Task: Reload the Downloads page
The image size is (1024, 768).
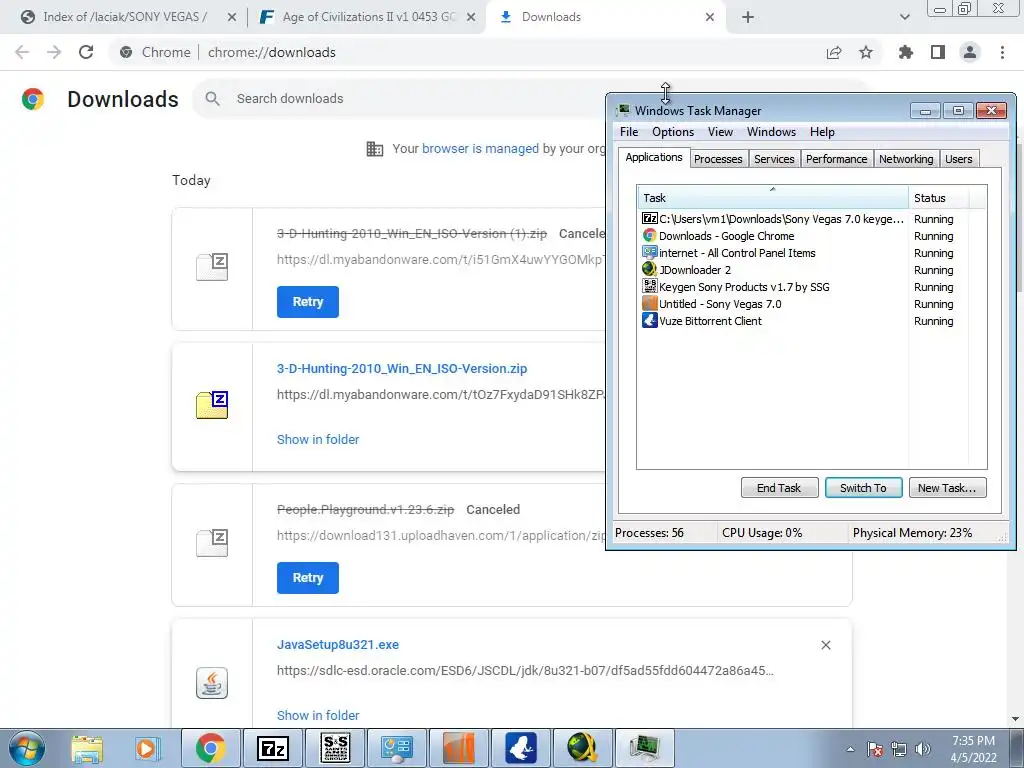Action: 86,52
